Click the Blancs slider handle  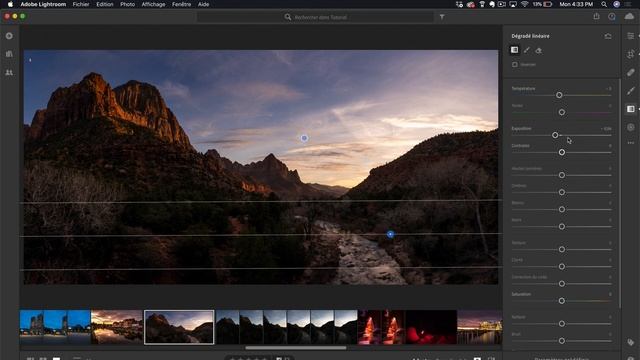pos(562,209)
